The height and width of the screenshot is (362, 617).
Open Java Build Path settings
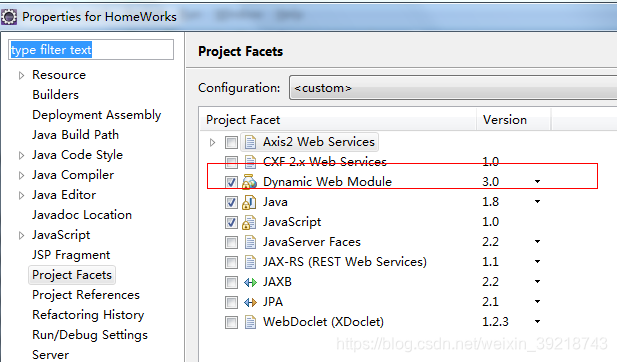[x=75, y=135]
